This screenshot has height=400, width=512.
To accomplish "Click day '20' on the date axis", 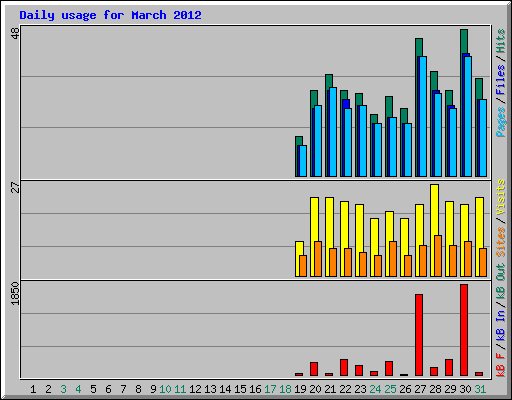I will [315, 389].
